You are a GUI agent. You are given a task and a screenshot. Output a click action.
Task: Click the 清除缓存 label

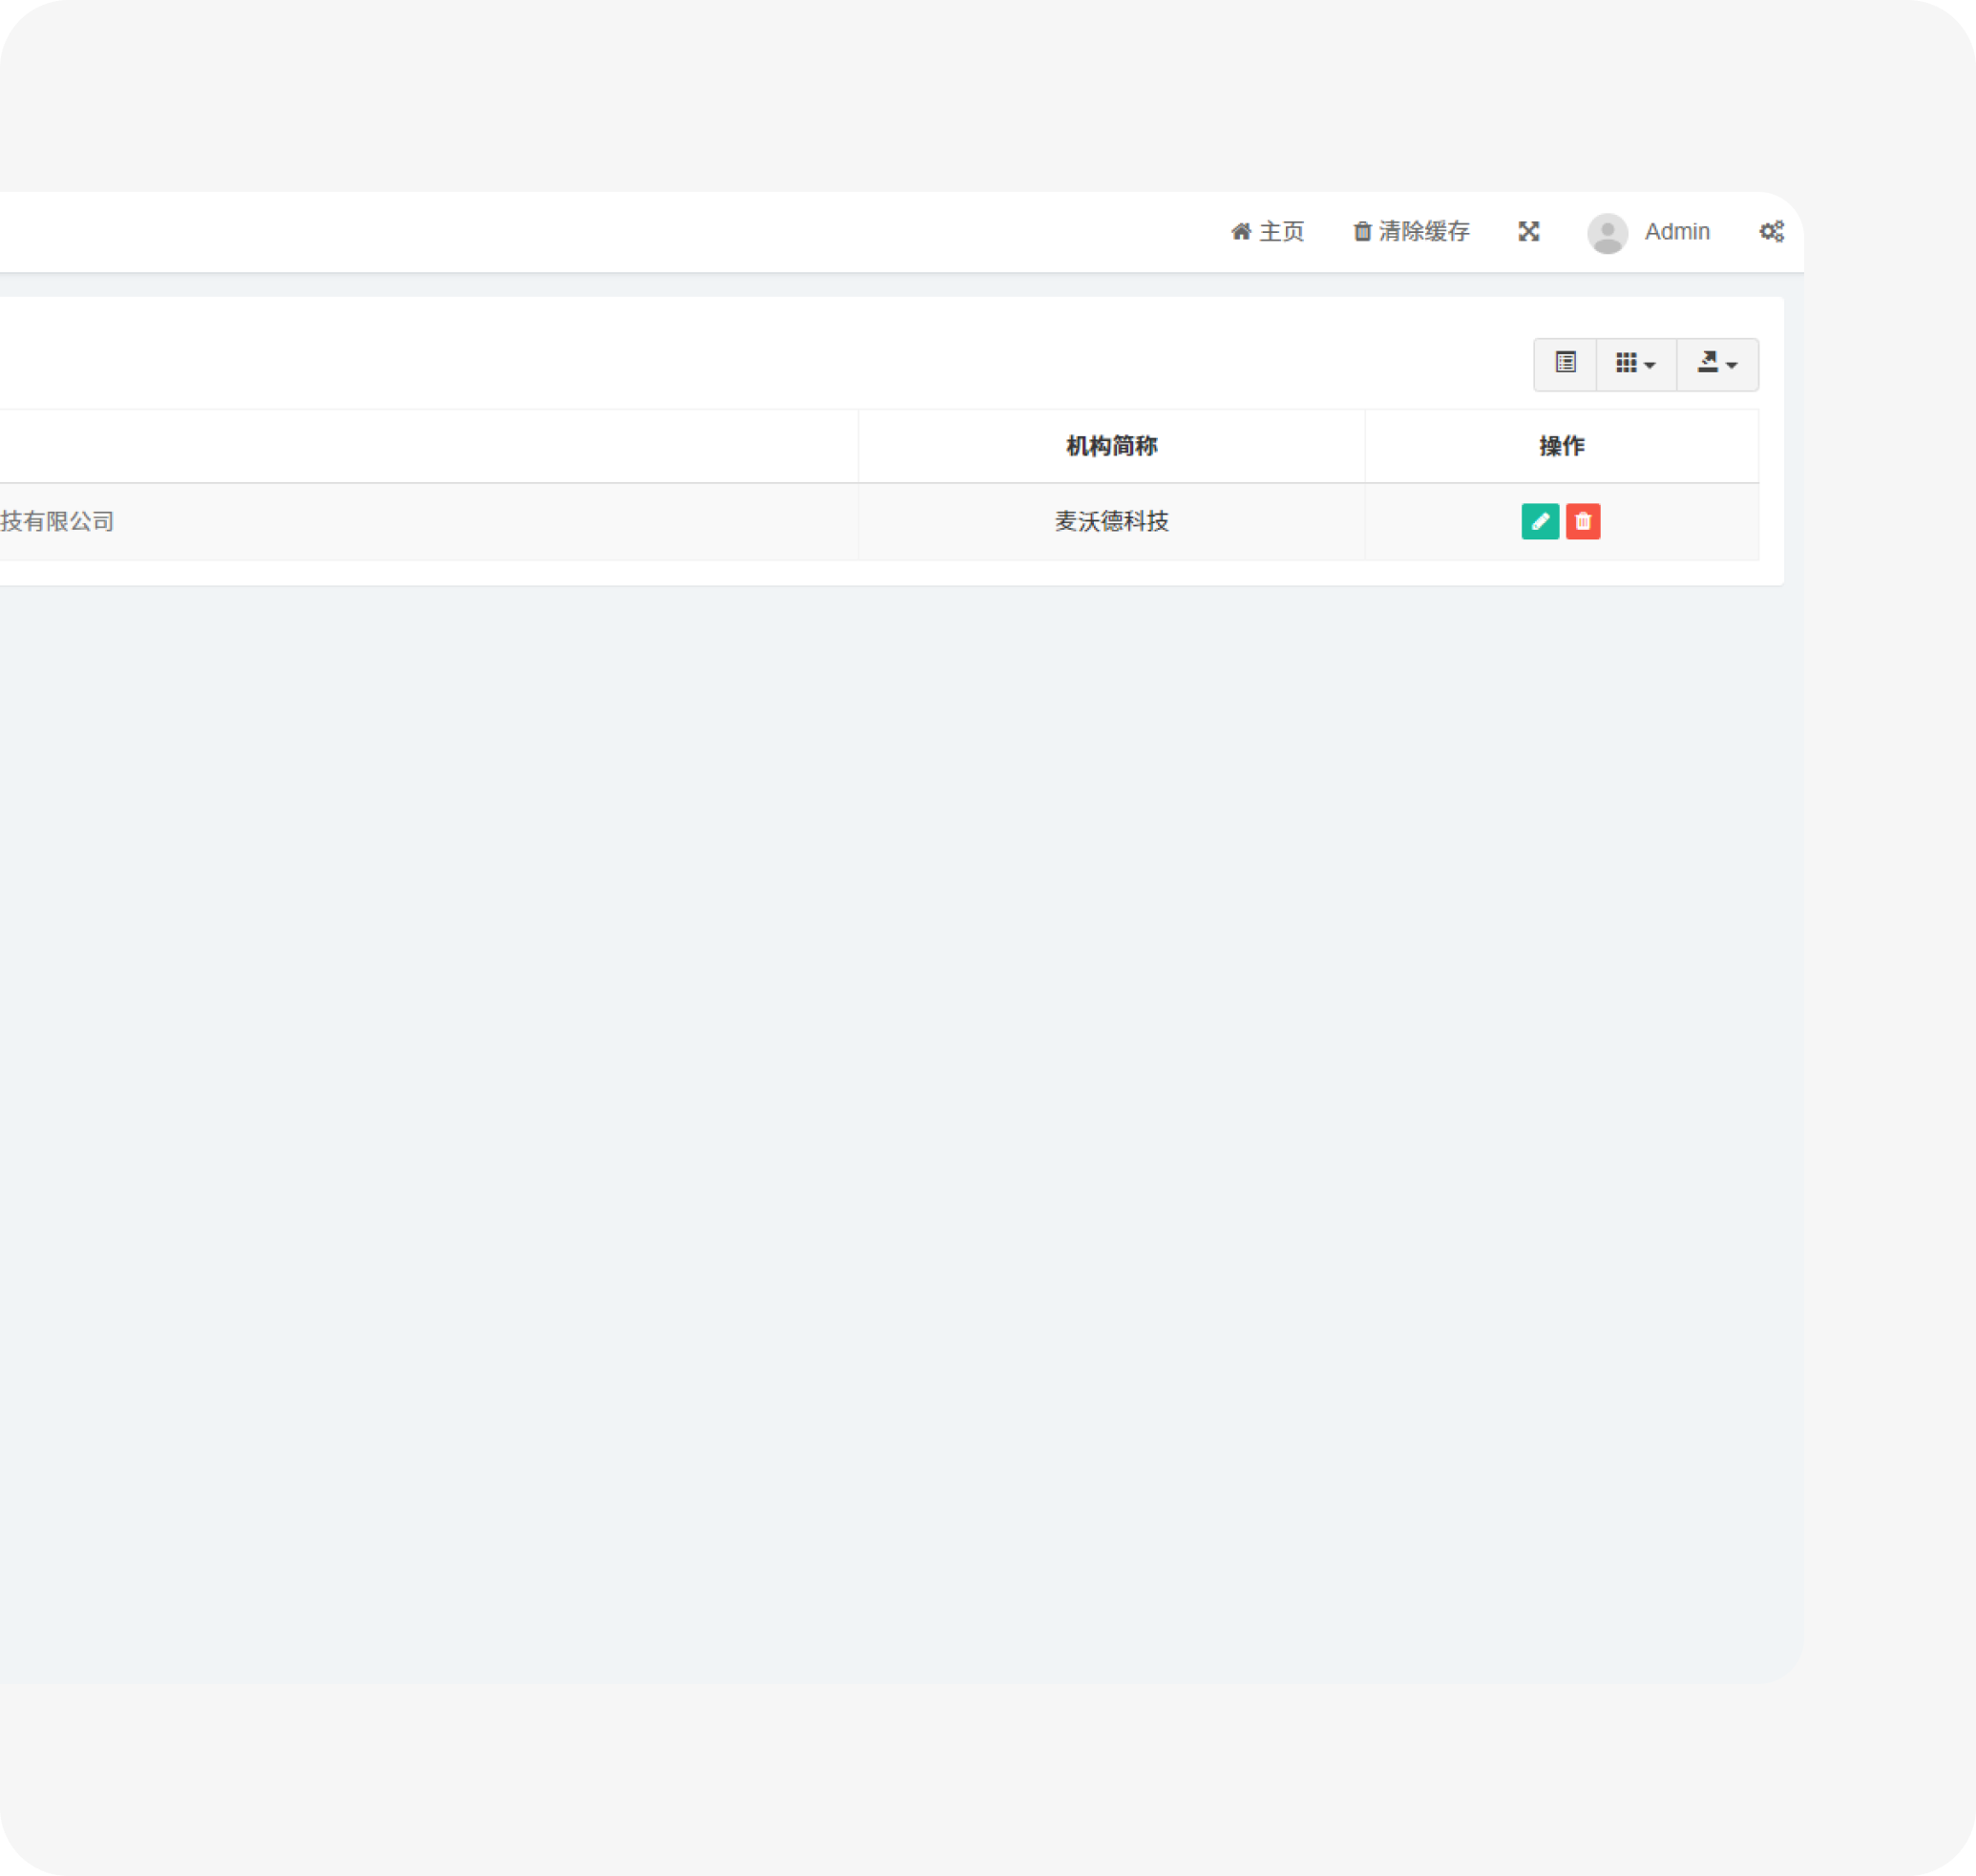[x=1424, y=232]
